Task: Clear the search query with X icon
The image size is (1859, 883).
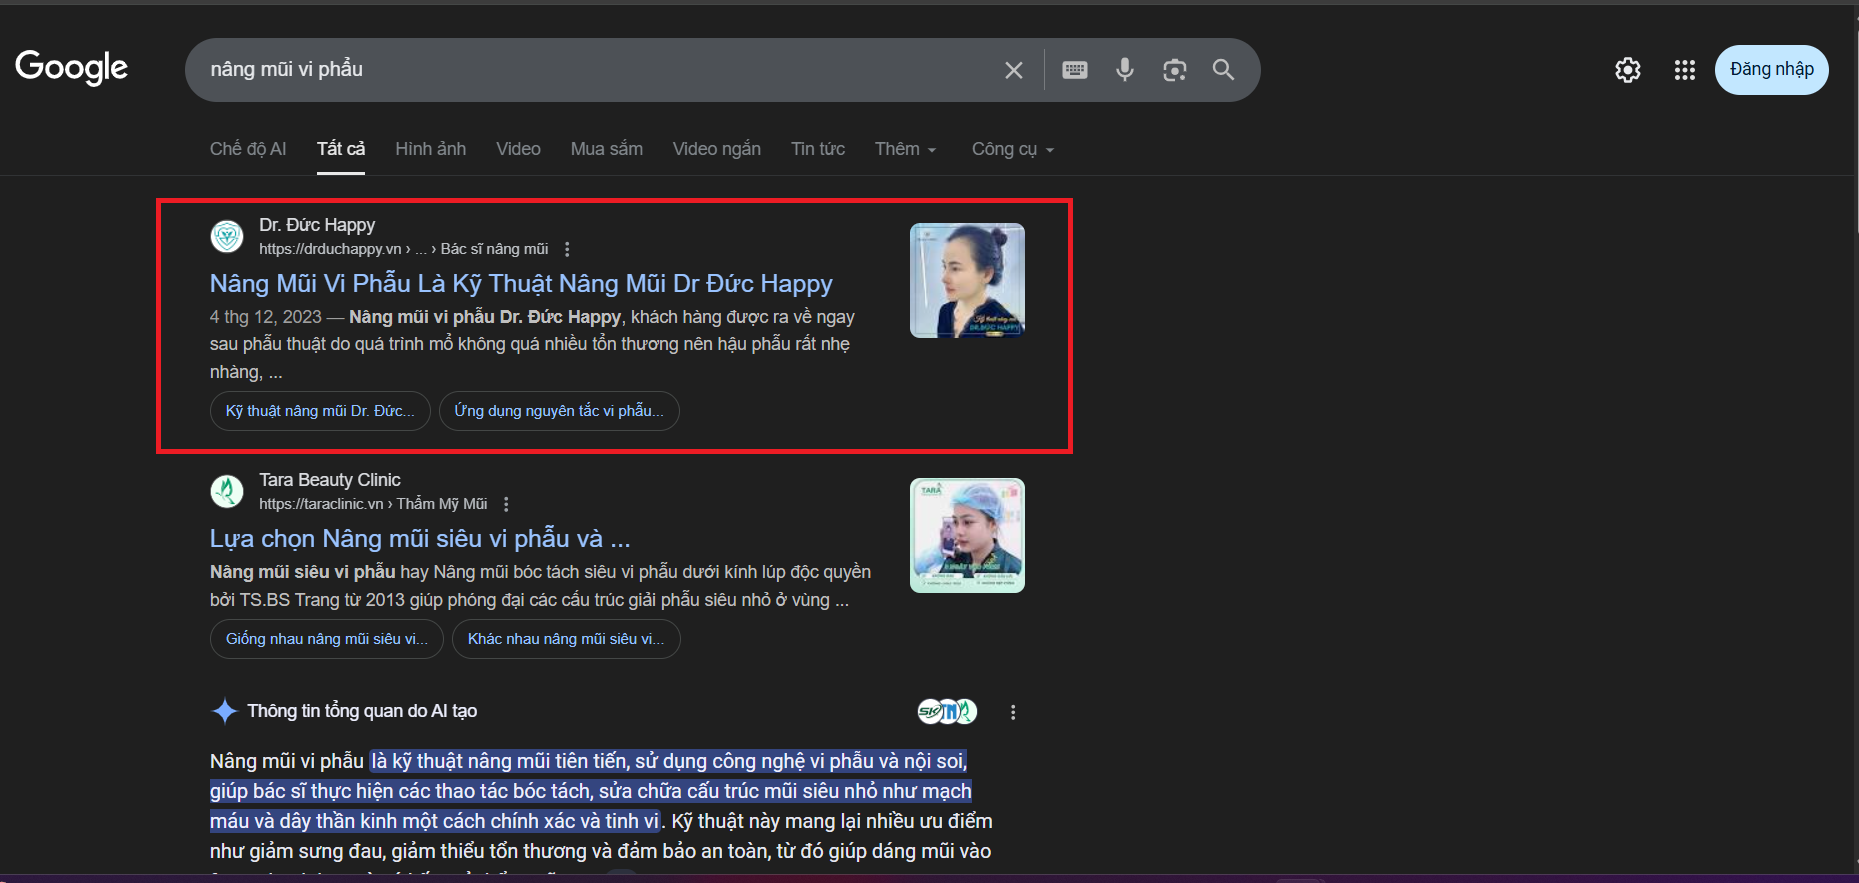Action: coord(1013,70)
